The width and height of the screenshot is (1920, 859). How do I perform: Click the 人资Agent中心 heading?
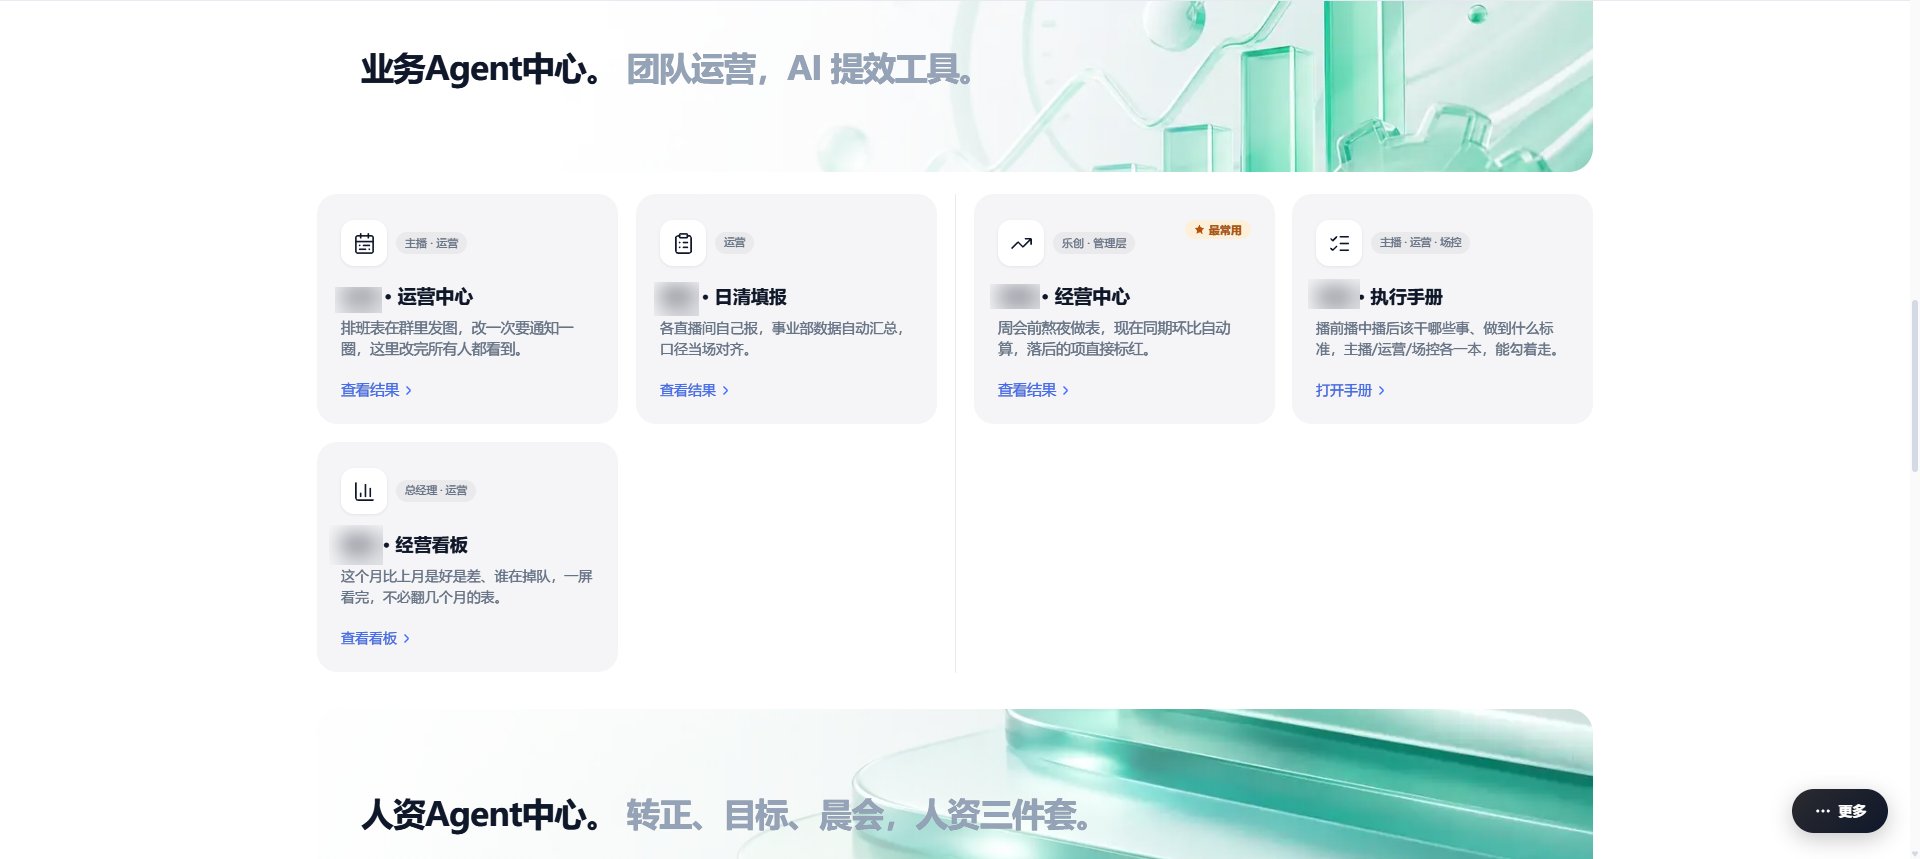point(481,815)
